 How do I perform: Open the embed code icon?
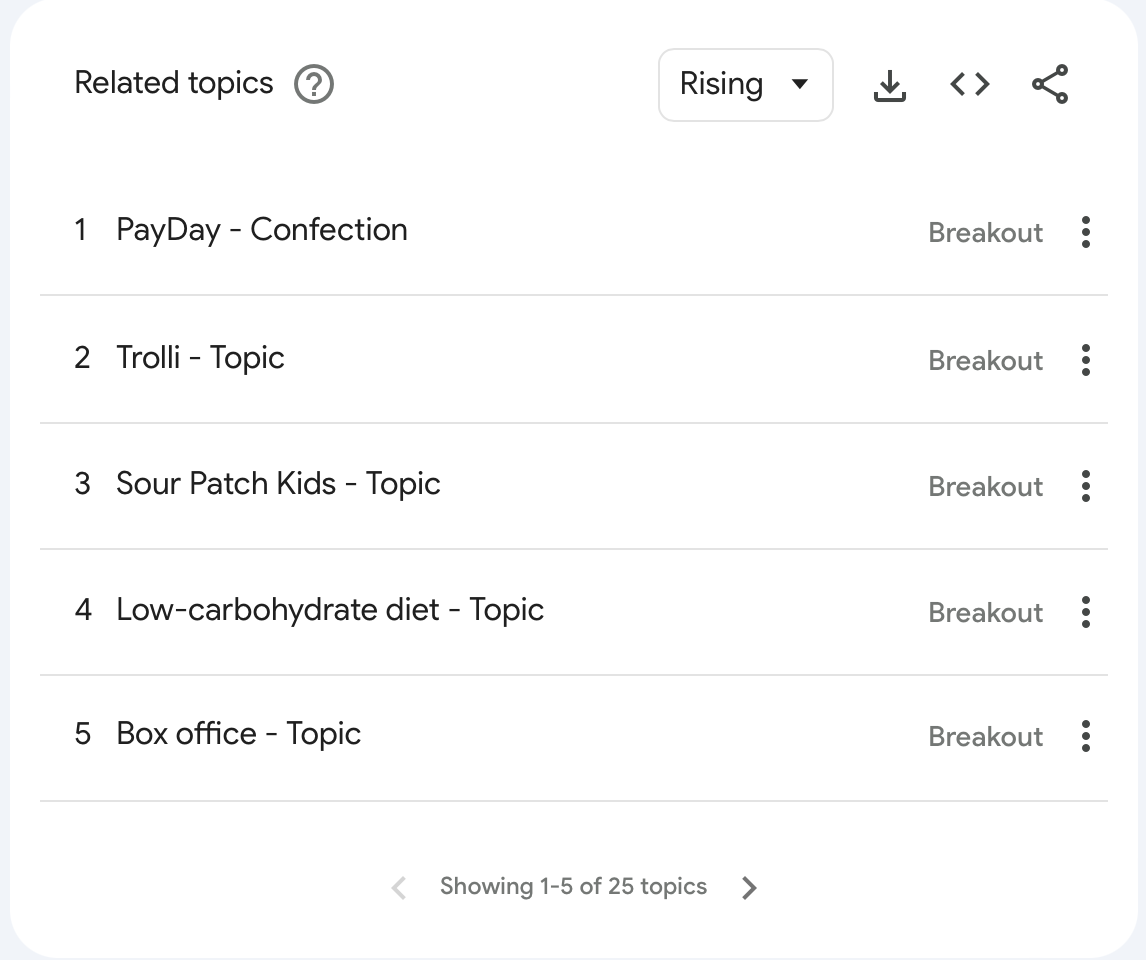point(969,85)
